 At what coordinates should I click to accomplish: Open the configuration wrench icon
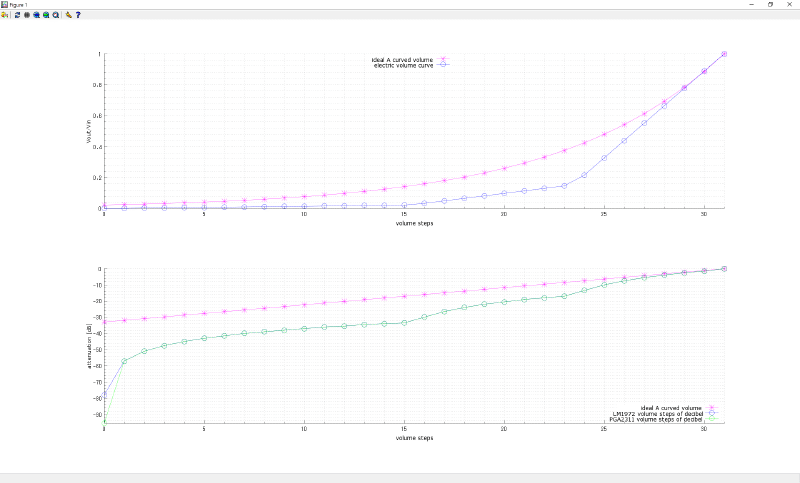pyautogui.click(x=69, y=15)
